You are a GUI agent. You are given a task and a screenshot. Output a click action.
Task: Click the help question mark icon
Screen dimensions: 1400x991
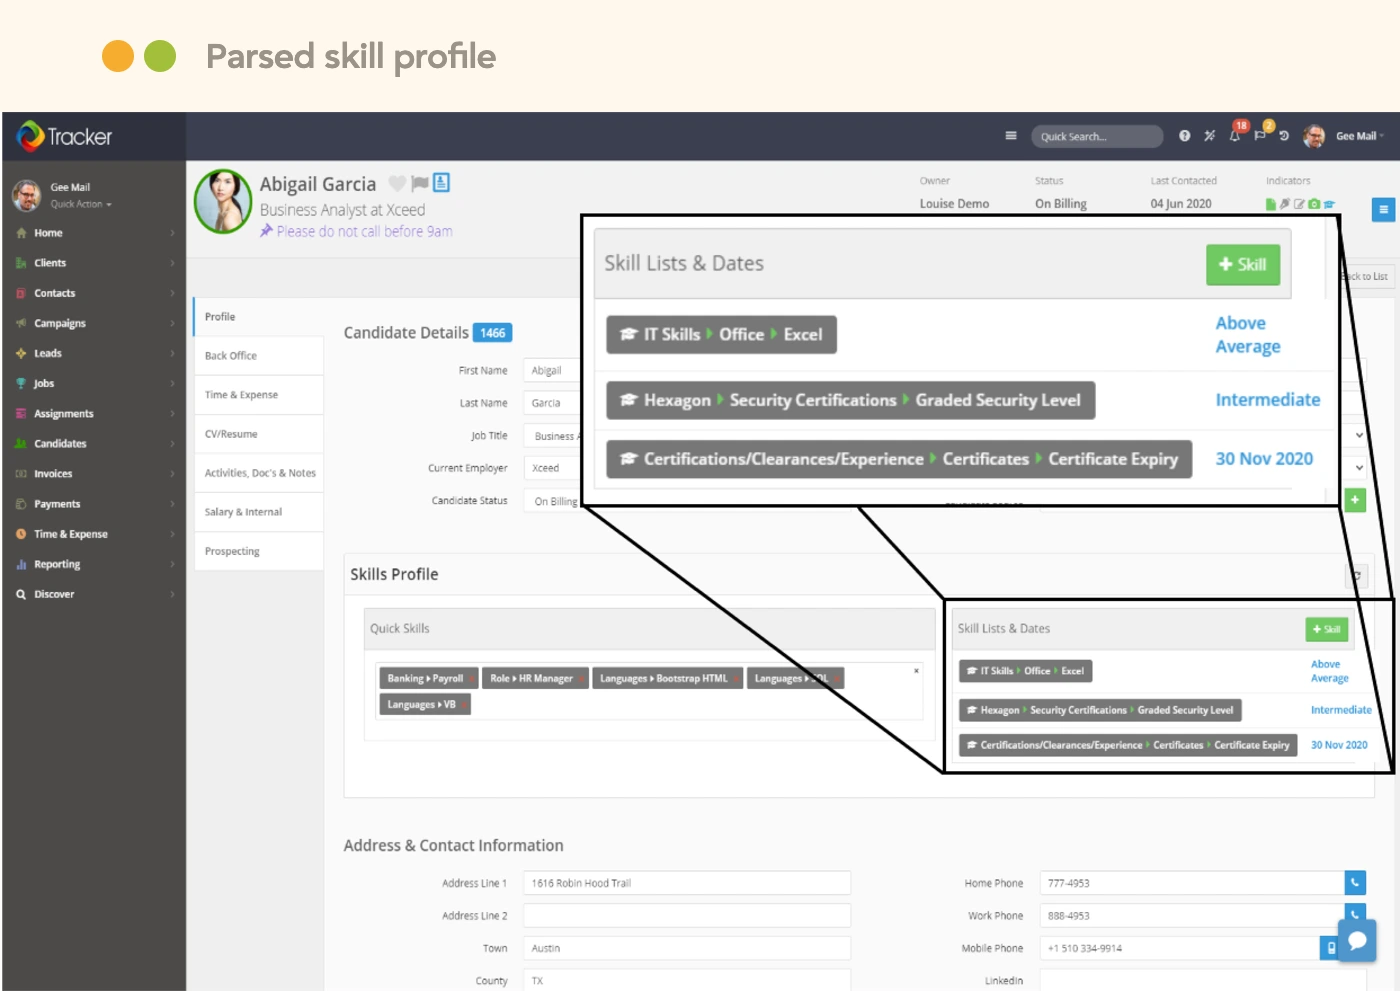tap(1185, 136)
